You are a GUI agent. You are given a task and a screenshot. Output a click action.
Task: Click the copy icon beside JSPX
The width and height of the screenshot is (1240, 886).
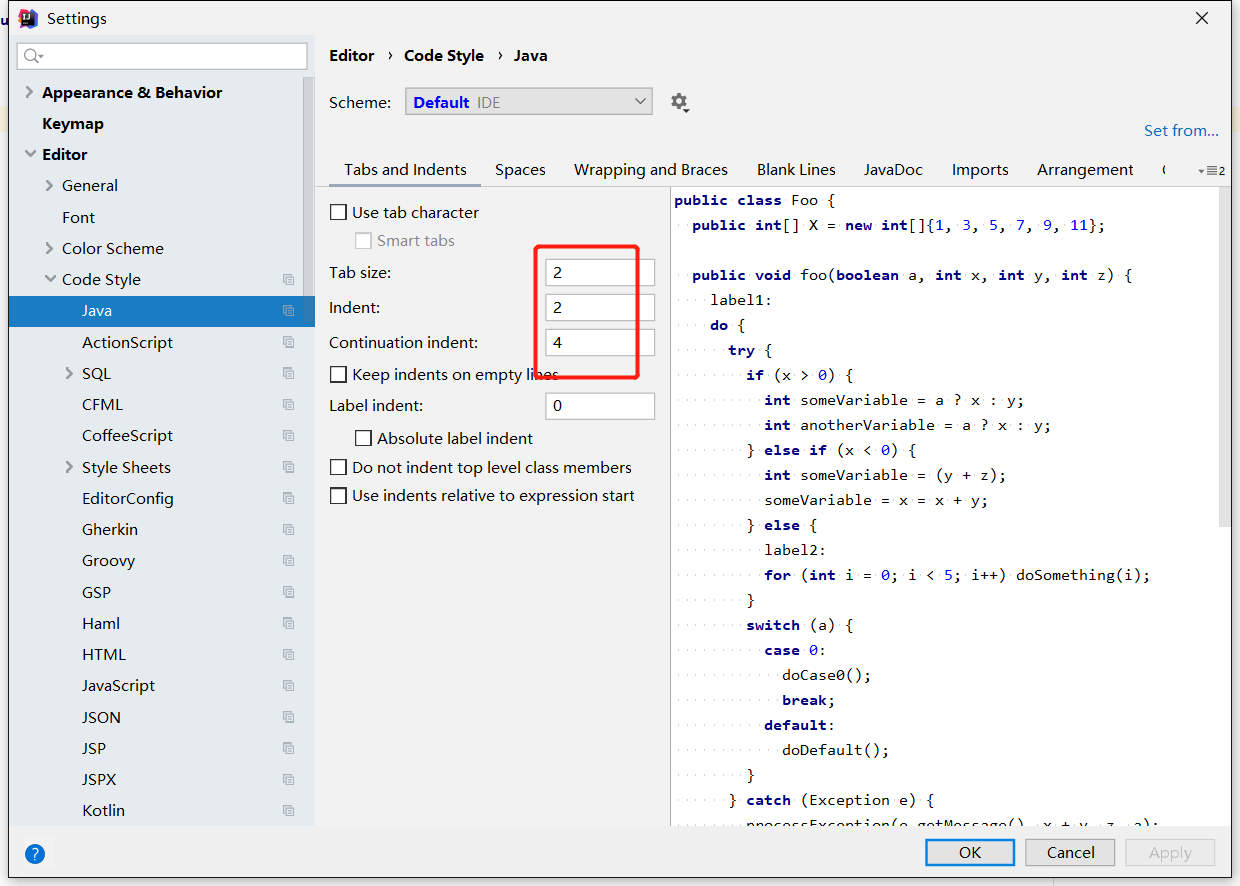click(288, 780)
